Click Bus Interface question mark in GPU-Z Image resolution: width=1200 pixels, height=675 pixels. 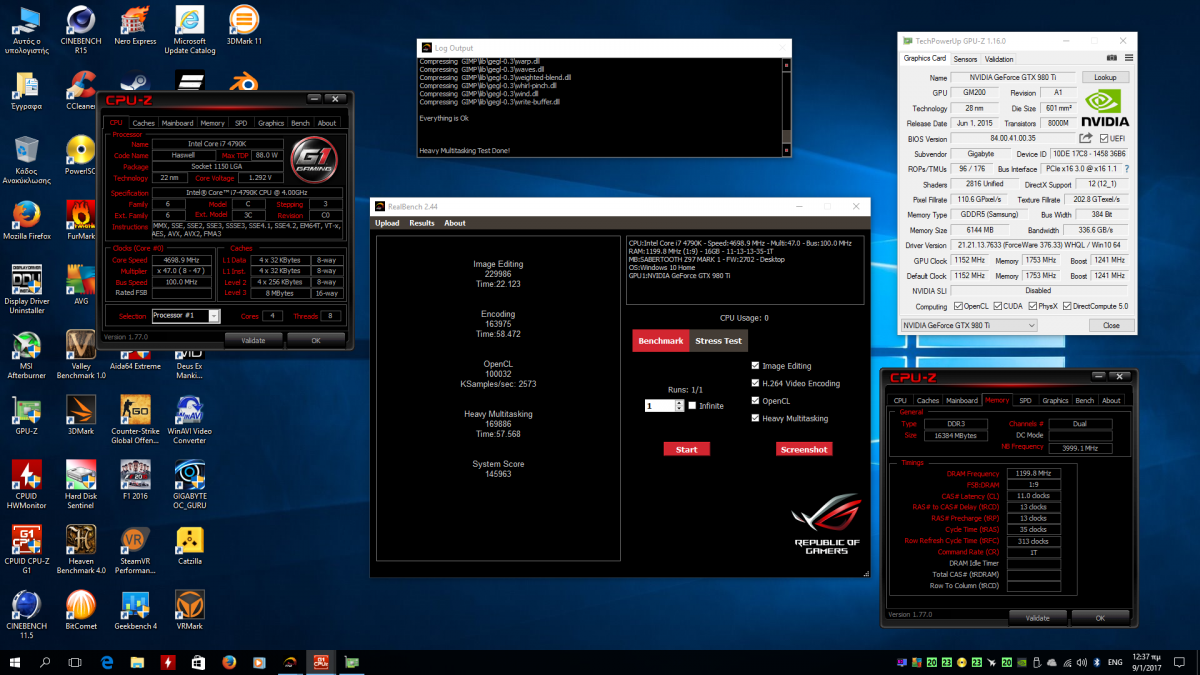coord(1126,169)
